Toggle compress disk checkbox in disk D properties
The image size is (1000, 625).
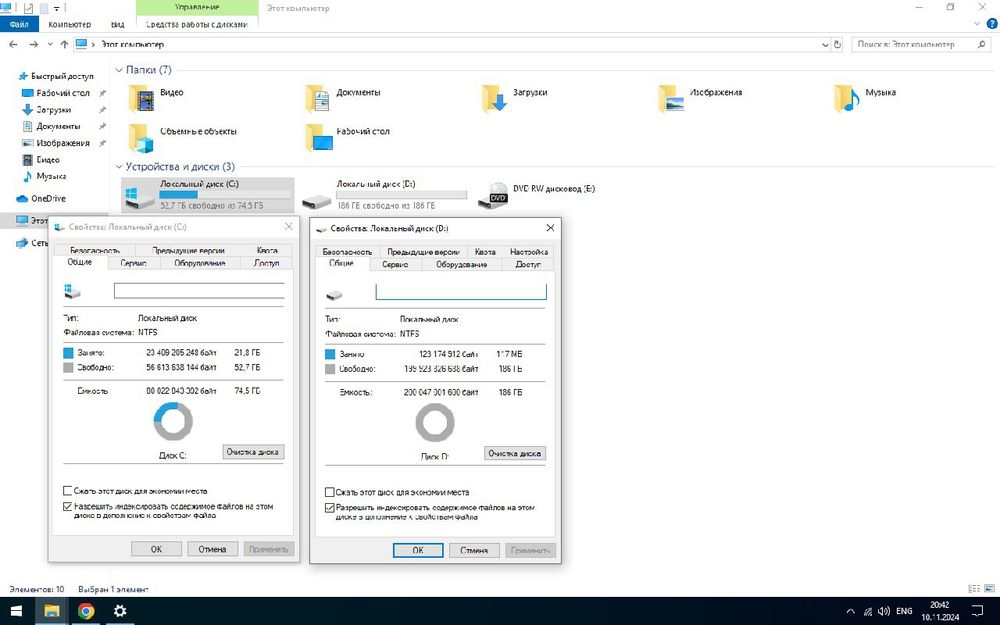[x=329, y=492]
